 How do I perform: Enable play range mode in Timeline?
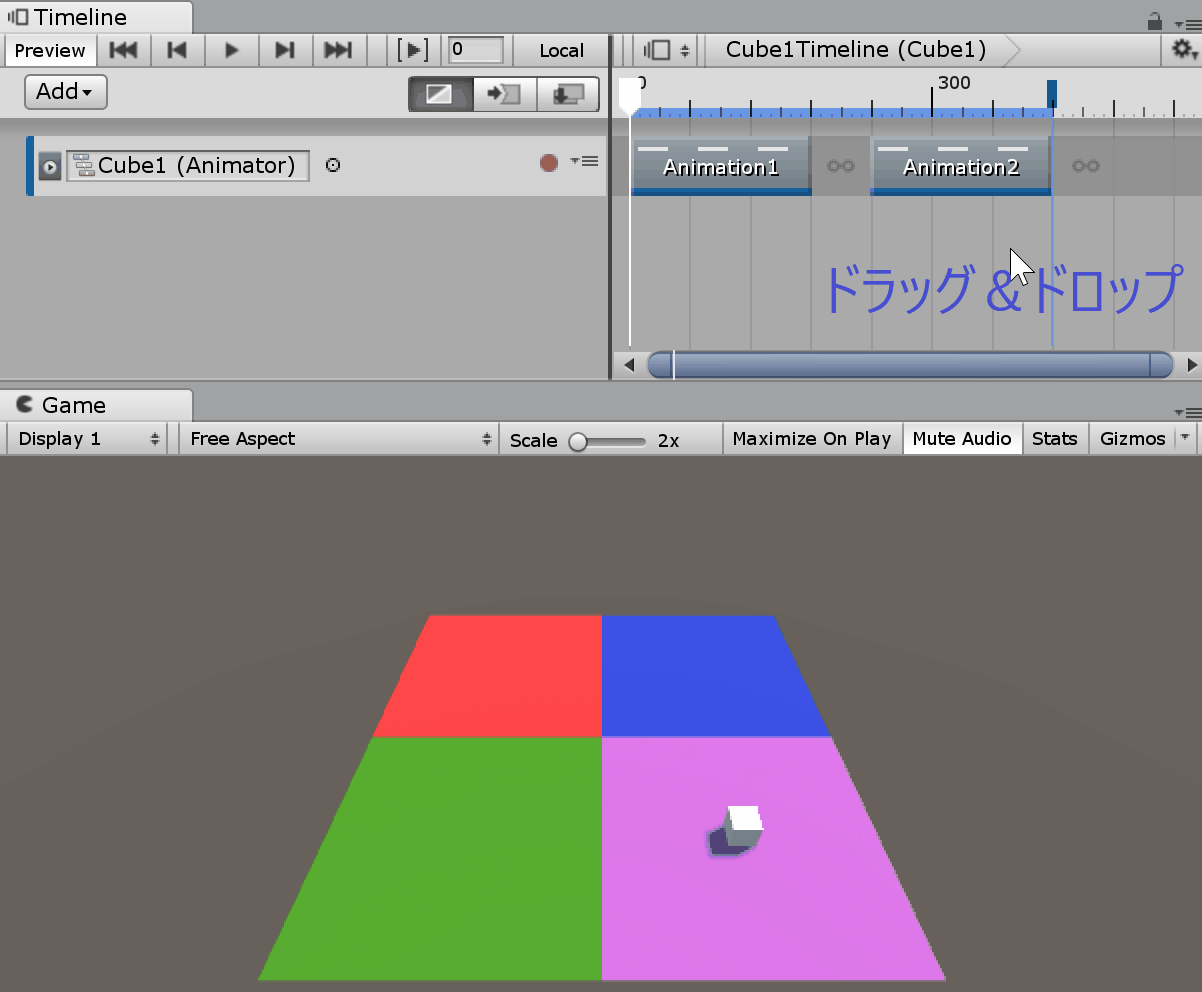point(413,50)
